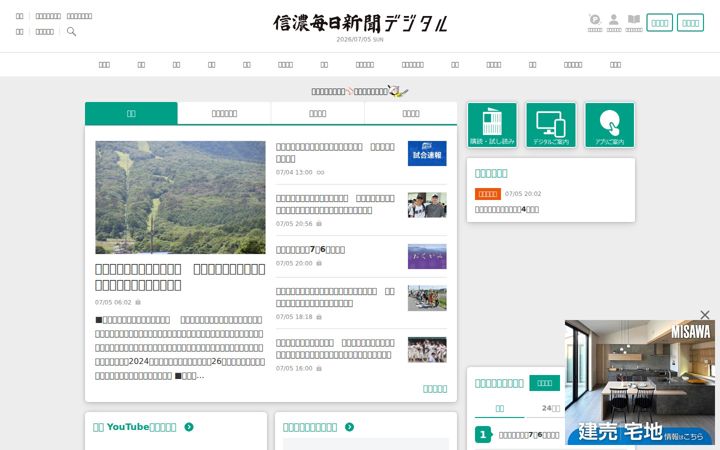Screen dimensions: 720x450
Task: Click the date text 2026/07/05 SUN
Action: (x=360, y=39)
